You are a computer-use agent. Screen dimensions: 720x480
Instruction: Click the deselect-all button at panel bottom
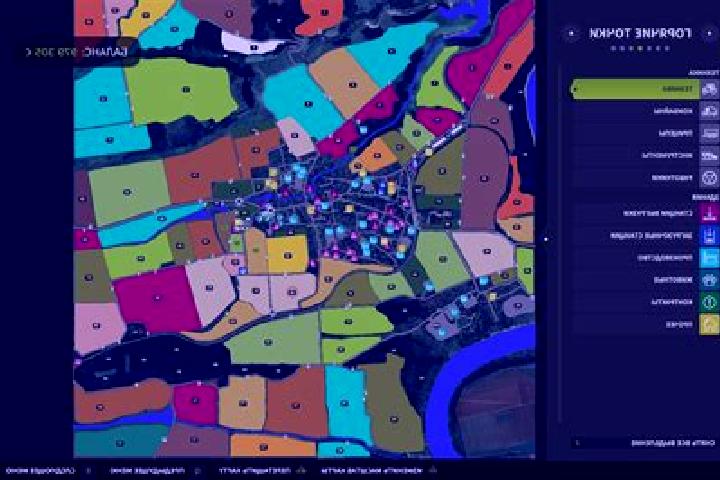[x=645, y=443]
